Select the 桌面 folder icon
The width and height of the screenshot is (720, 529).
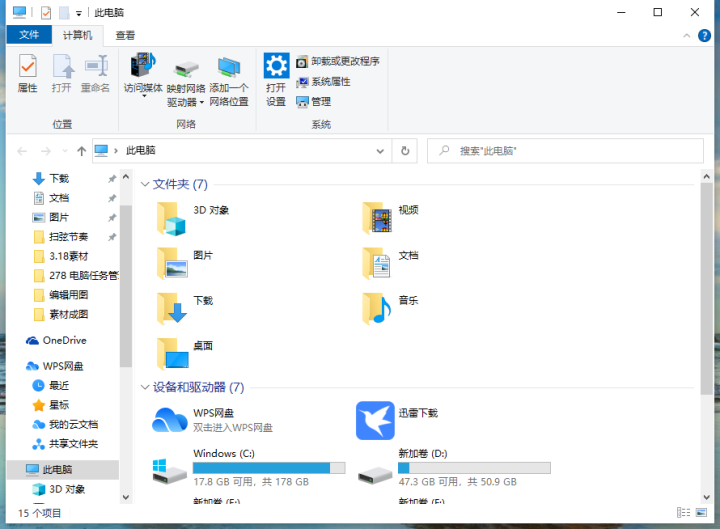click(173, 354)
